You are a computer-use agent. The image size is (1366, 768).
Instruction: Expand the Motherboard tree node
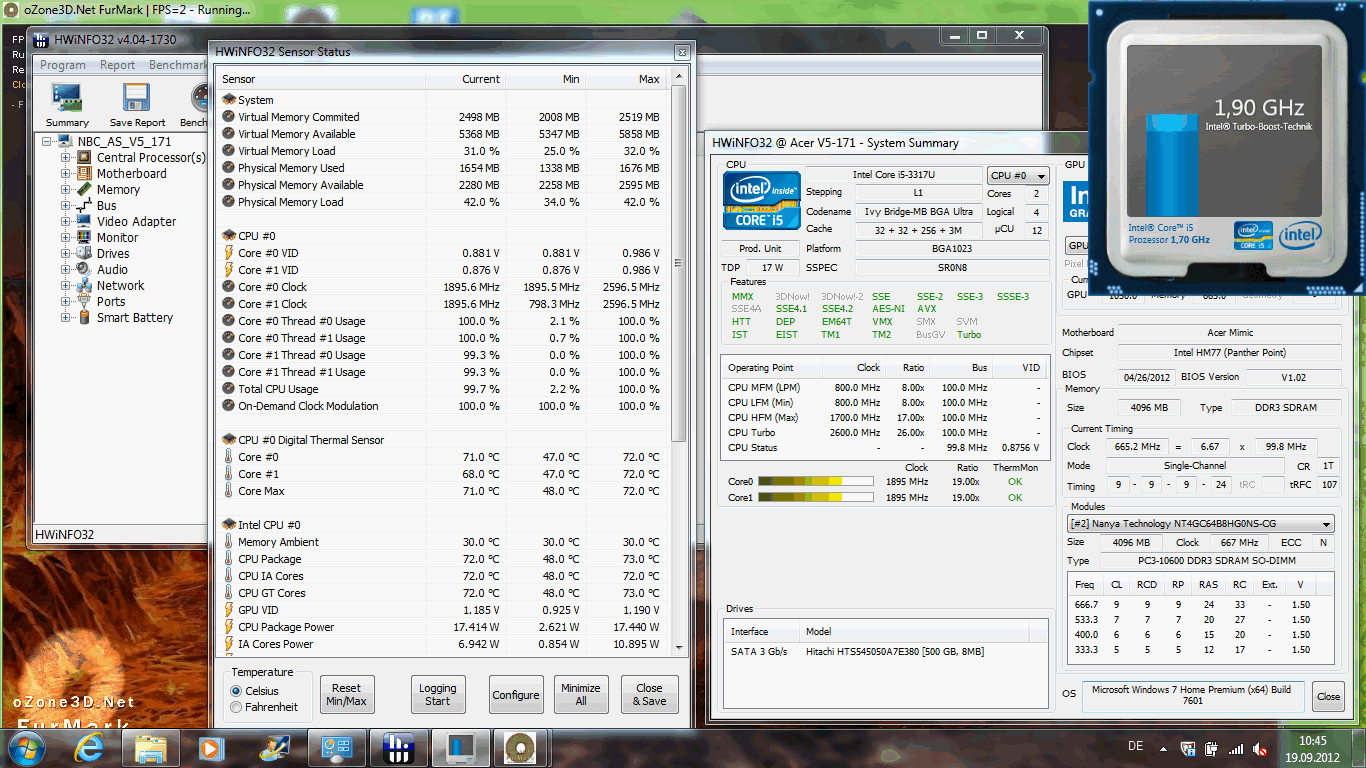tap(66, 174)
